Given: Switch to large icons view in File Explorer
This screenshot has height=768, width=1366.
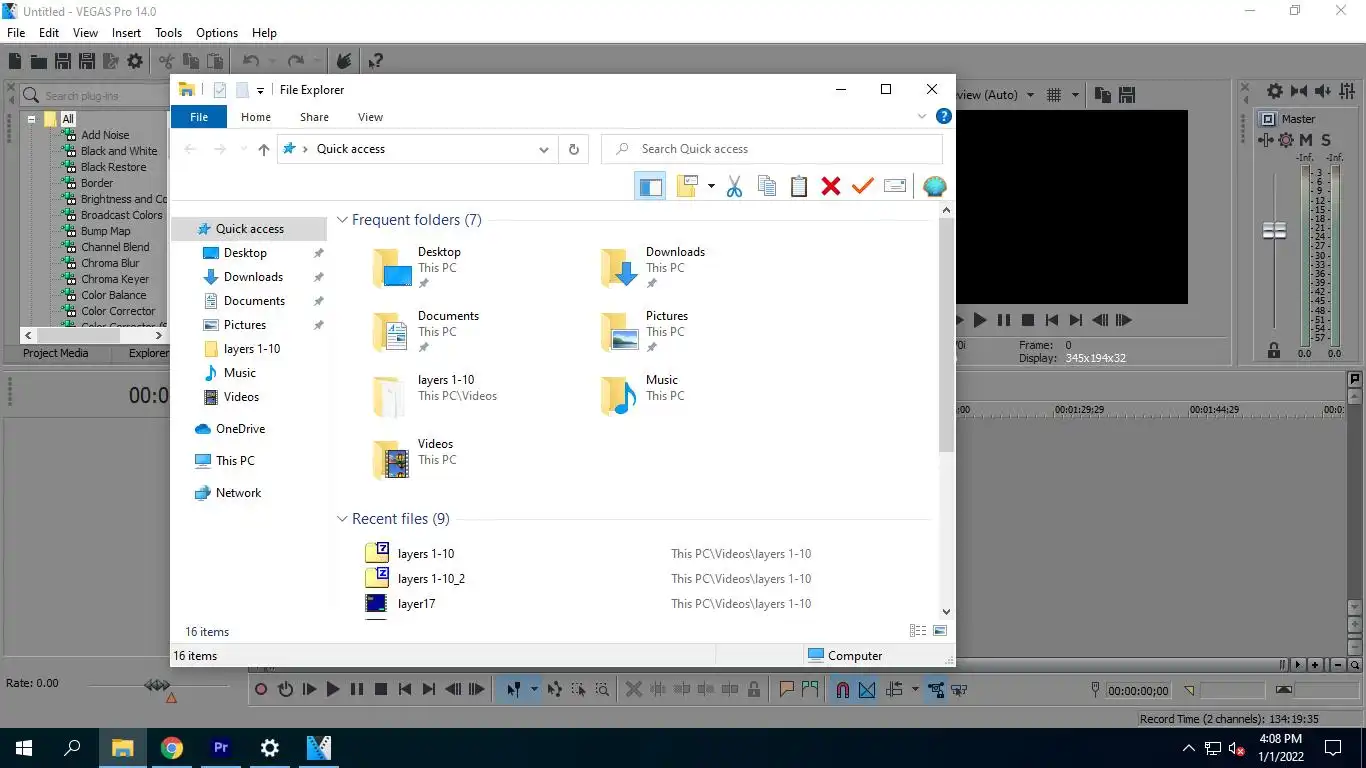Looking at the screenshot, I should pos(940,631).
